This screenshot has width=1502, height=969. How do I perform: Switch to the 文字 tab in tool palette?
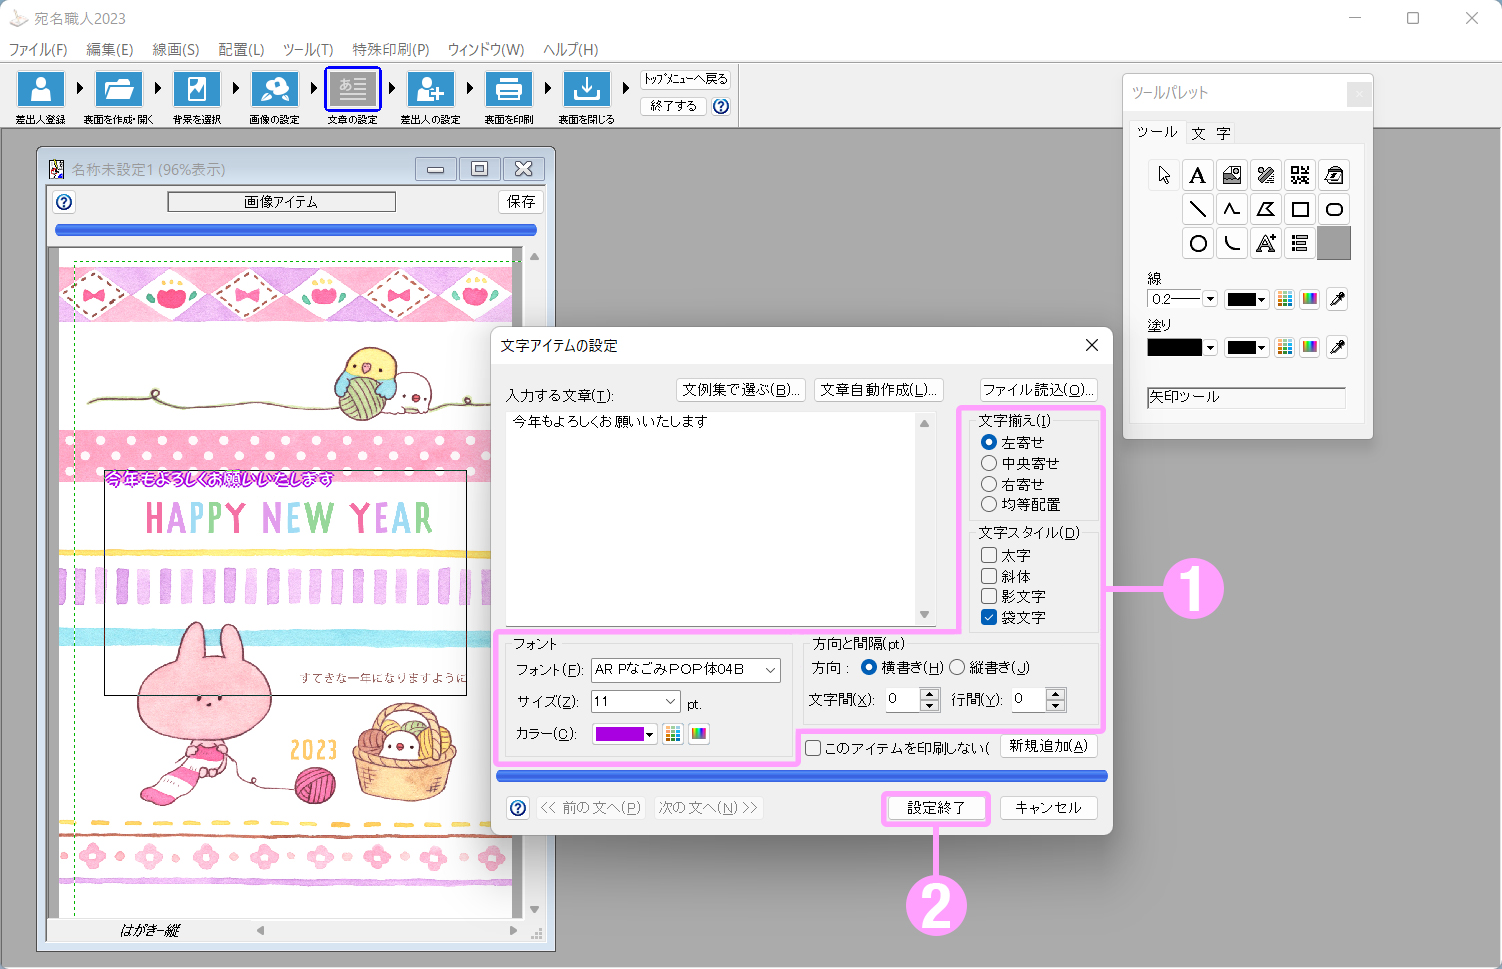[1210, 133]
